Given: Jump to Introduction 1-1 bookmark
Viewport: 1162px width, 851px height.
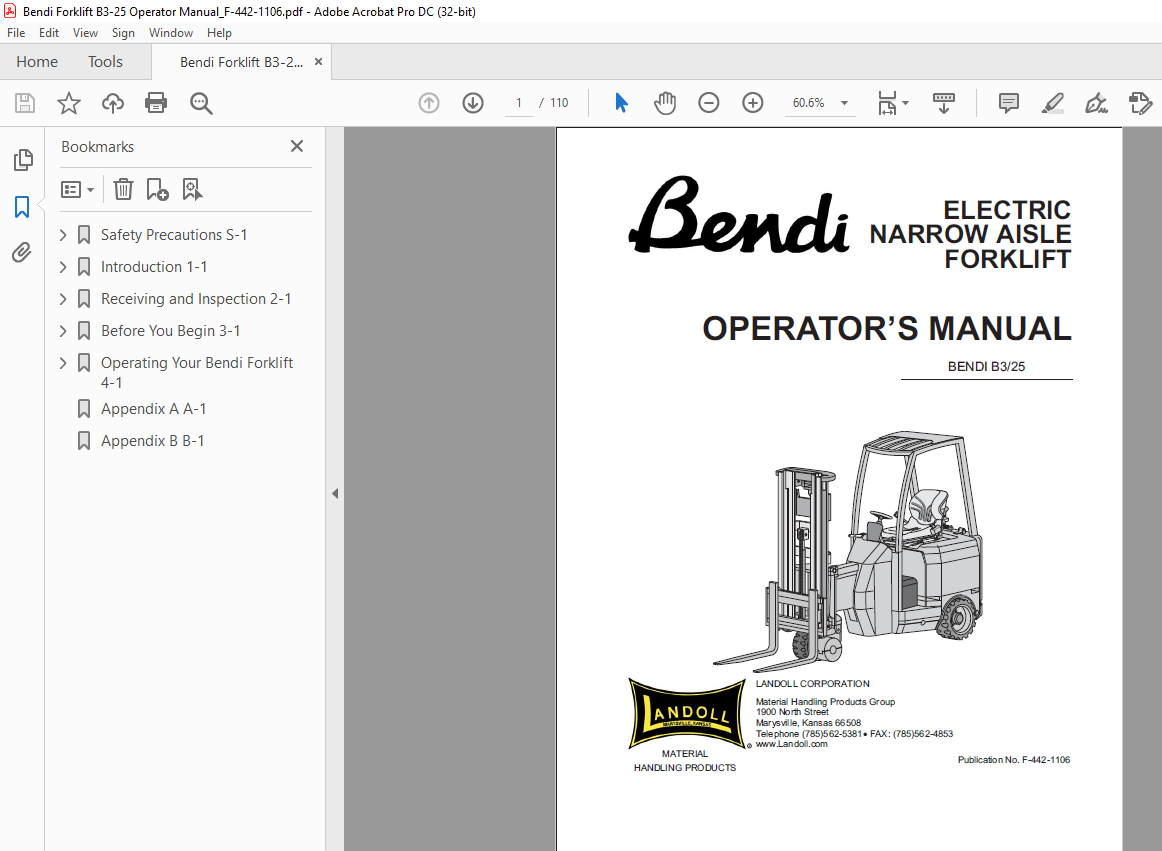Looking at the screenshot, I should [154, 267].
